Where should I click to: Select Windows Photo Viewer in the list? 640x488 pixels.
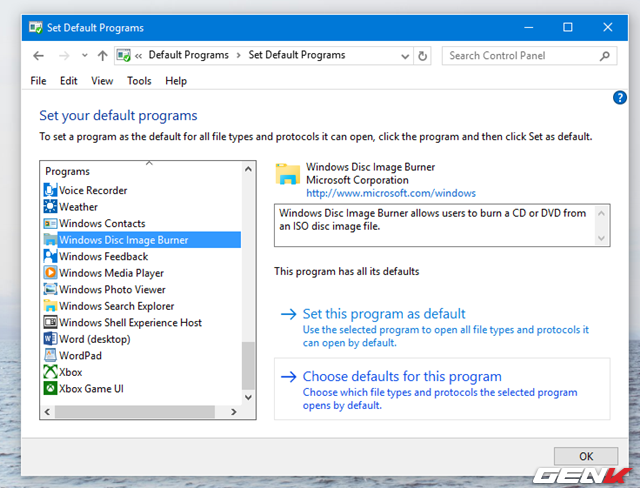112,289
